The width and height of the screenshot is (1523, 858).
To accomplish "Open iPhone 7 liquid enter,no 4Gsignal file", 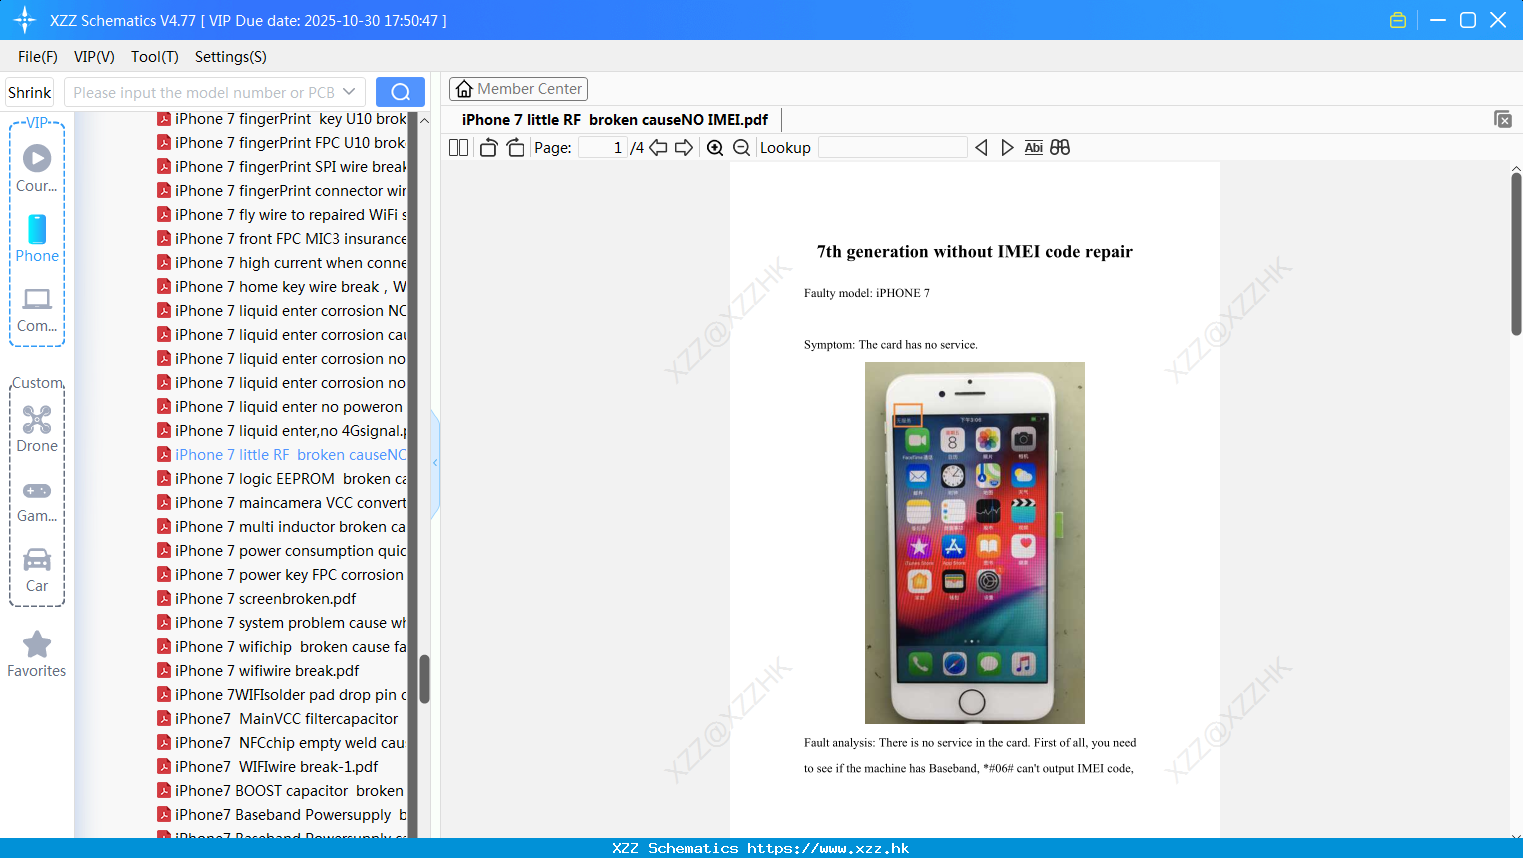I will tap(281, 431).
